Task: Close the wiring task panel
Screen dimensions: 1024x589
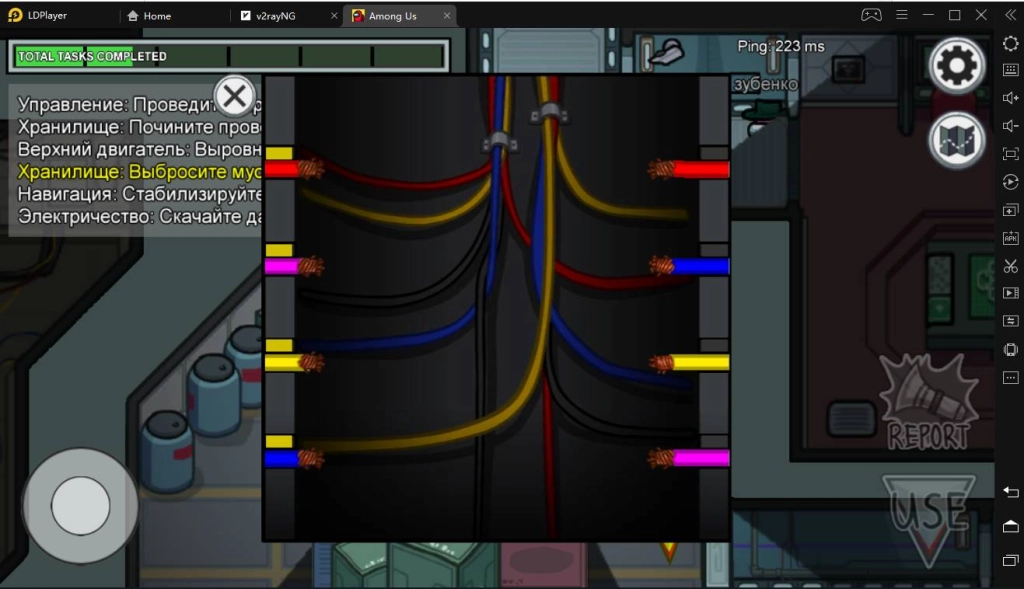Action: pos(235,98)
